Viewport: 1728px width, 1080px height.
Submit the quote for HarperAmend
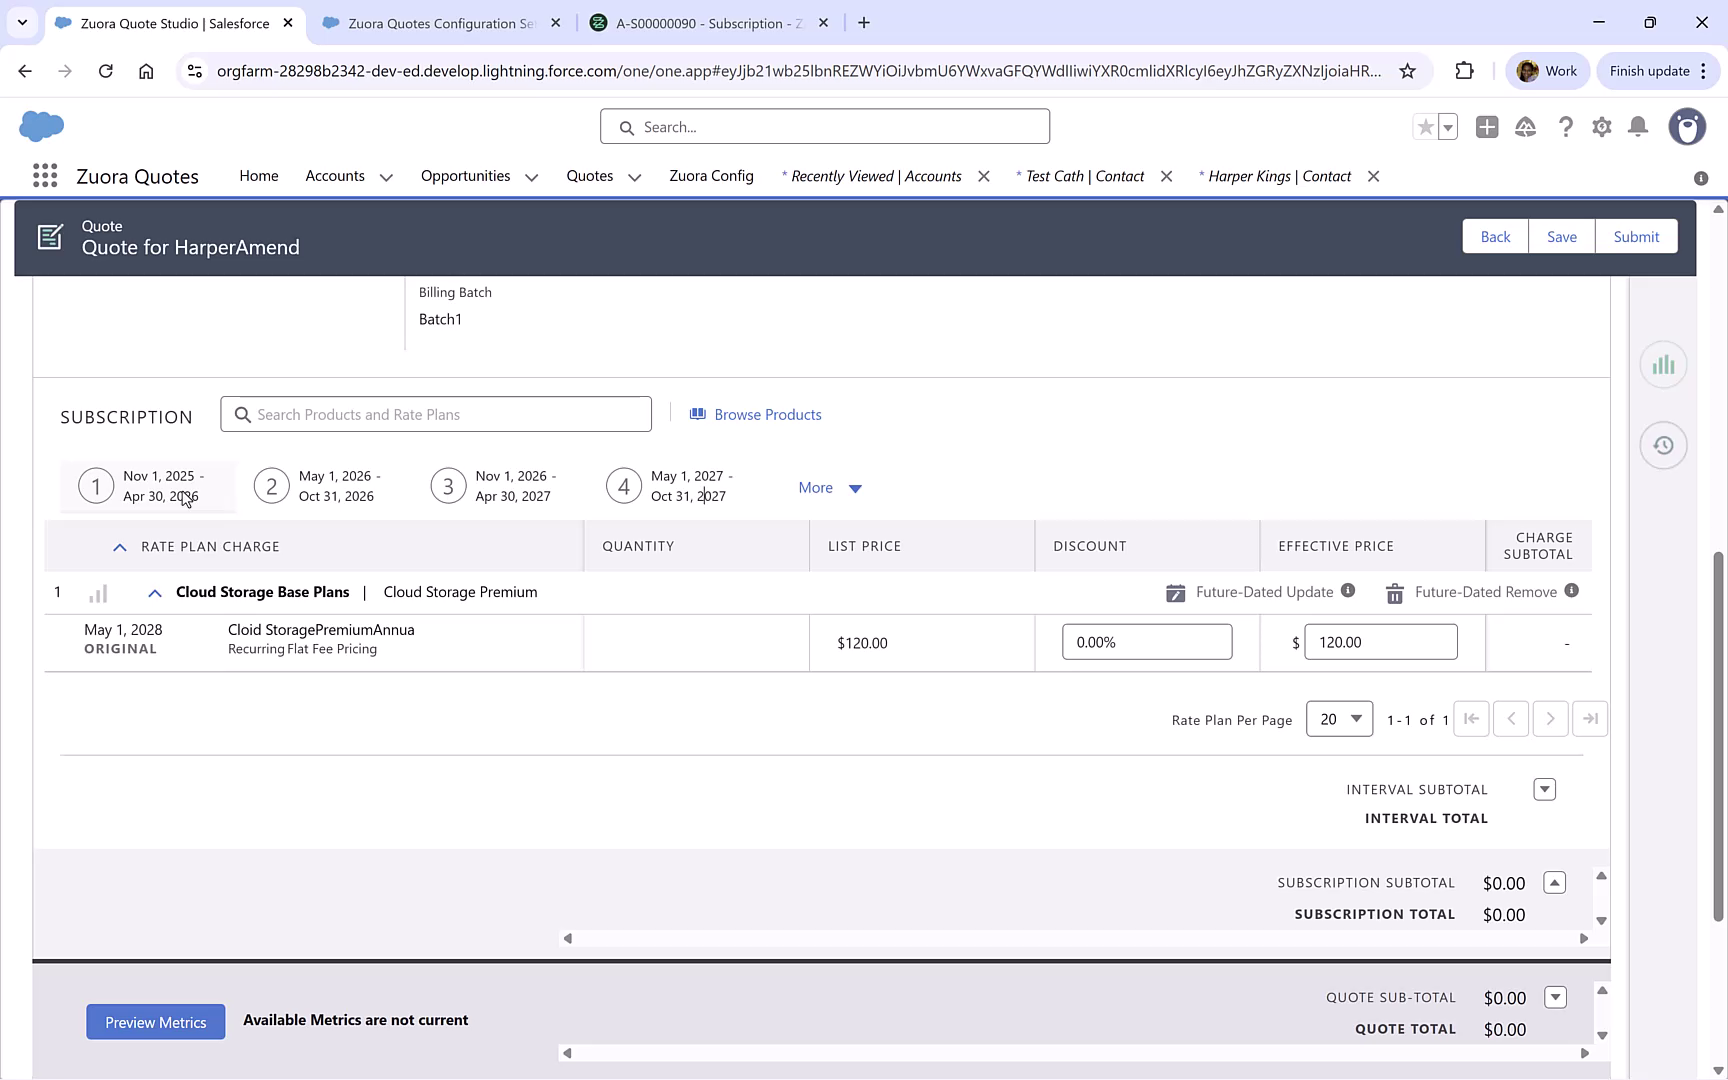pyautogui.click(x=1636, y=236)
